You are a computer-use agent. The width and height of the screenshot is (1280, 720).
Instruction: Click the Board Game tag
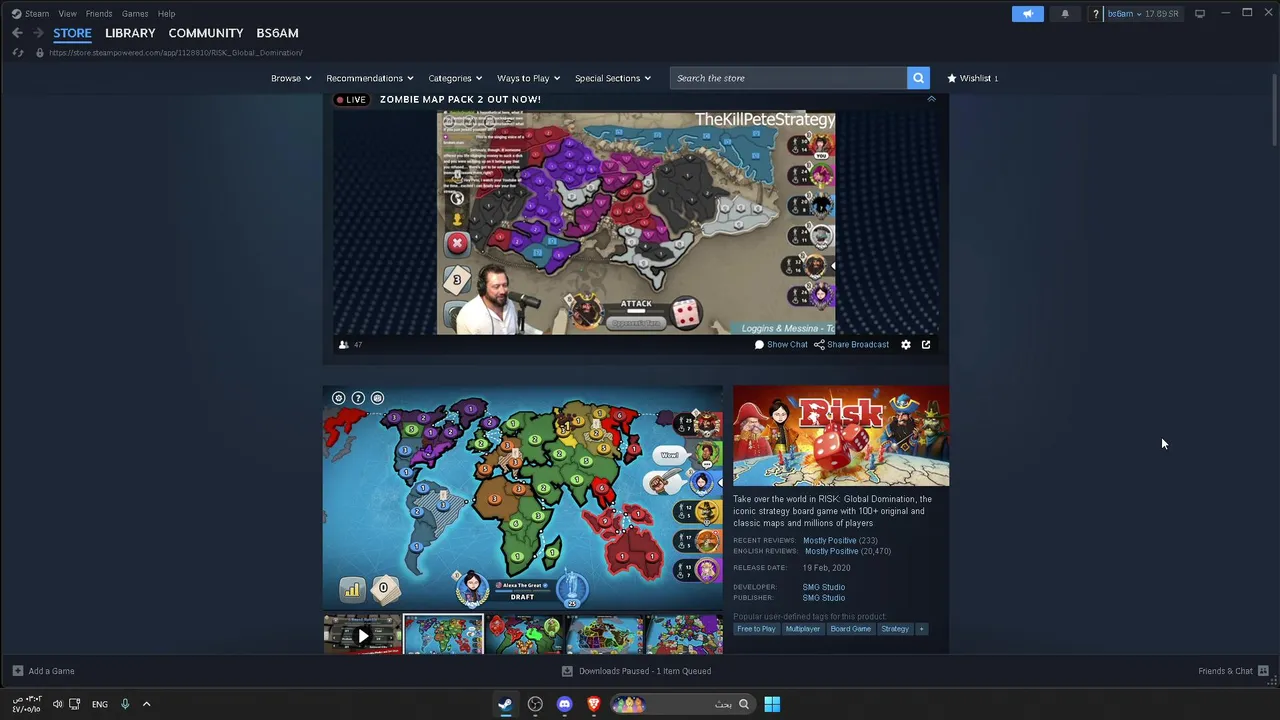[851, 629]
